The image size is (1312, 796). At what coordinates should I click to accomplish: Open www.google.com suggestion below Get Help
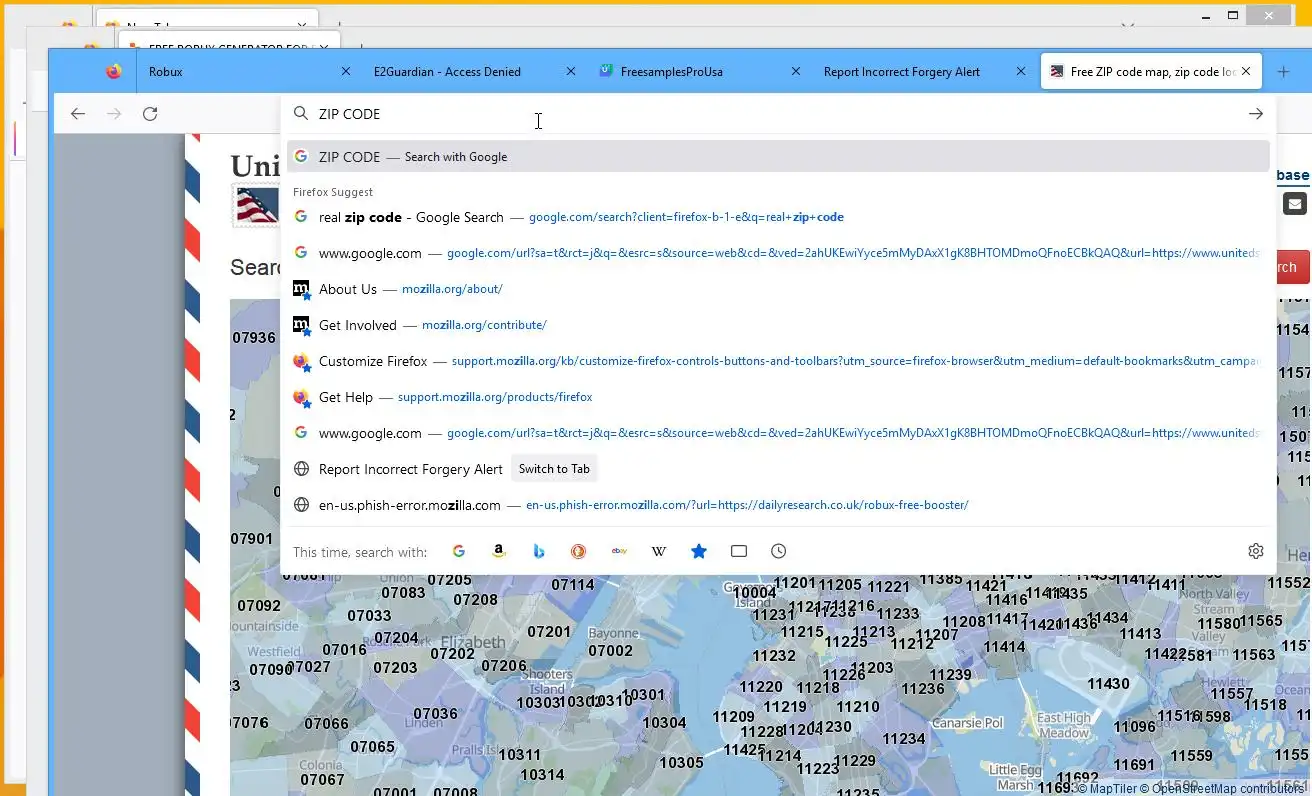(x=778, y=433)
